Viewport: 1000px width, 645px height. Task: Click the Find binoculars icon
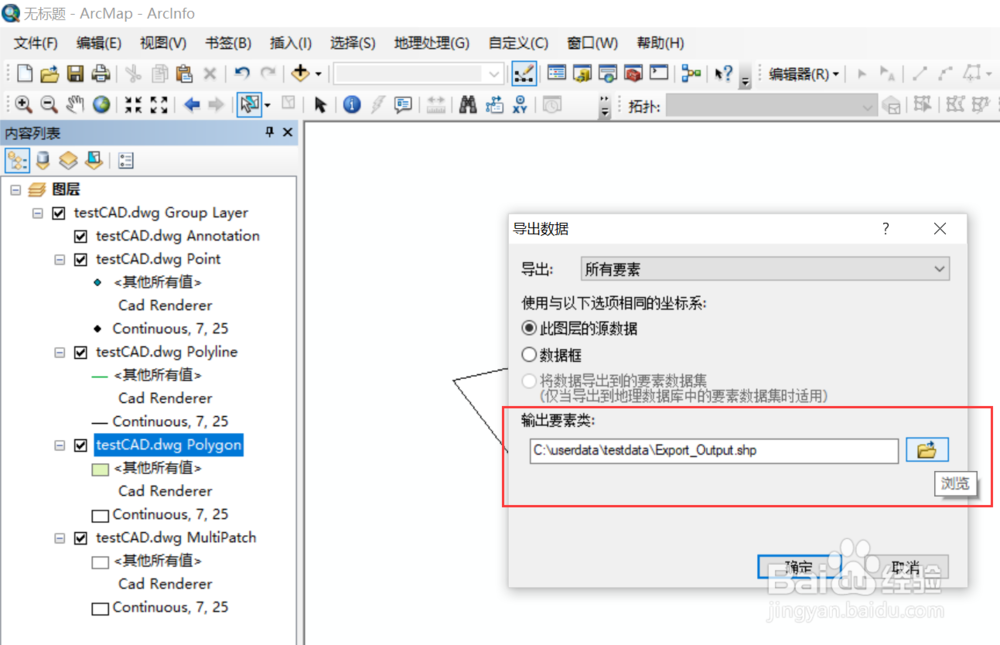(467, 105)
